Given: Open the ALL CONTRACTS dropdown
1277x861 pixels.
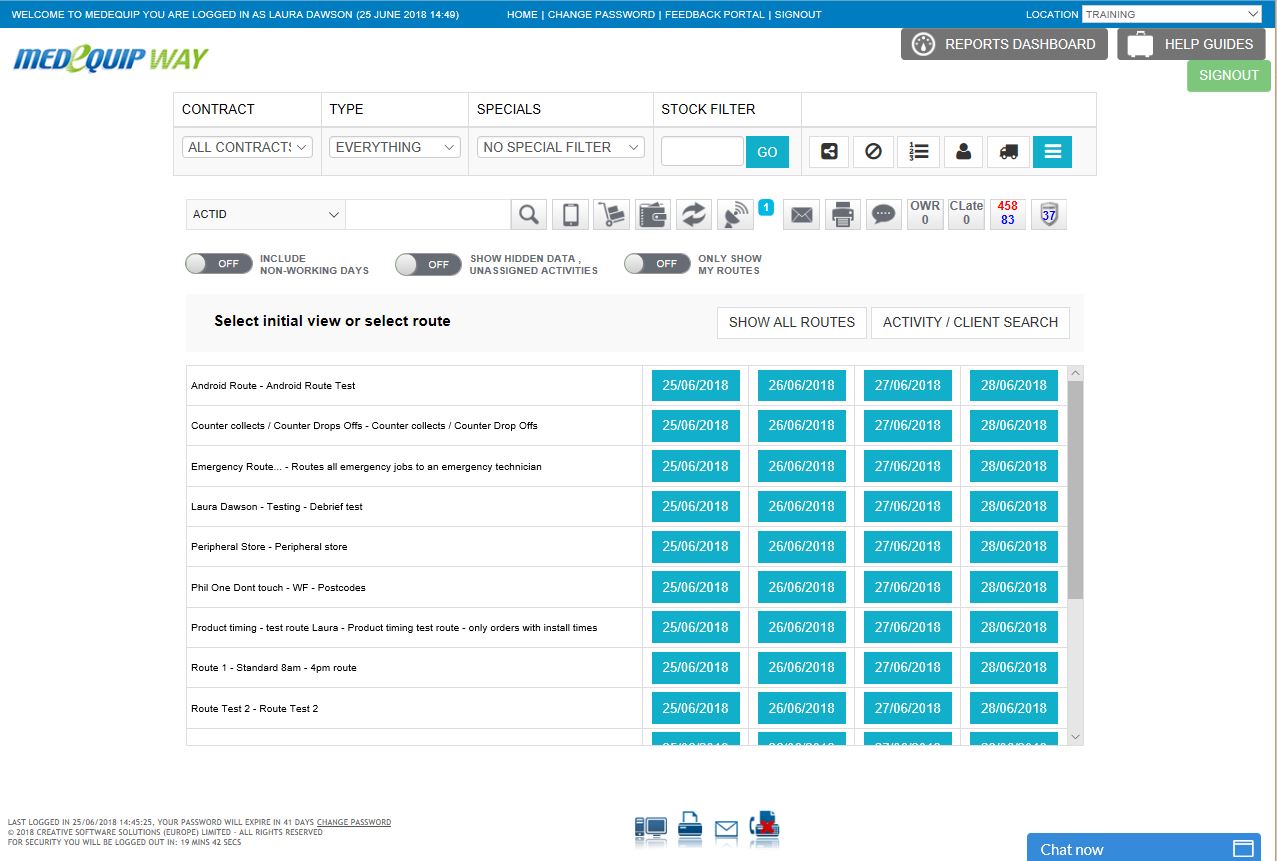Looking at the screenshot, I should [x=249, y=147].
